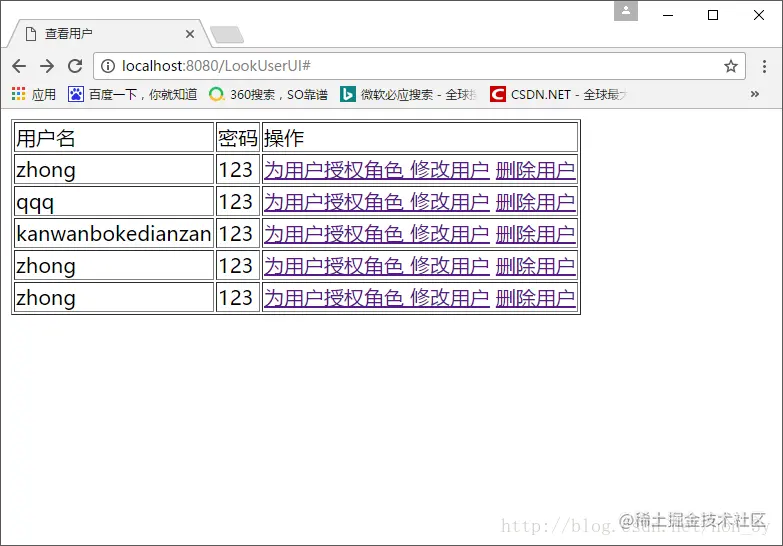The image size is (783, 546).
Task: Close the 查看用户 tab
Action: (190, 34)
